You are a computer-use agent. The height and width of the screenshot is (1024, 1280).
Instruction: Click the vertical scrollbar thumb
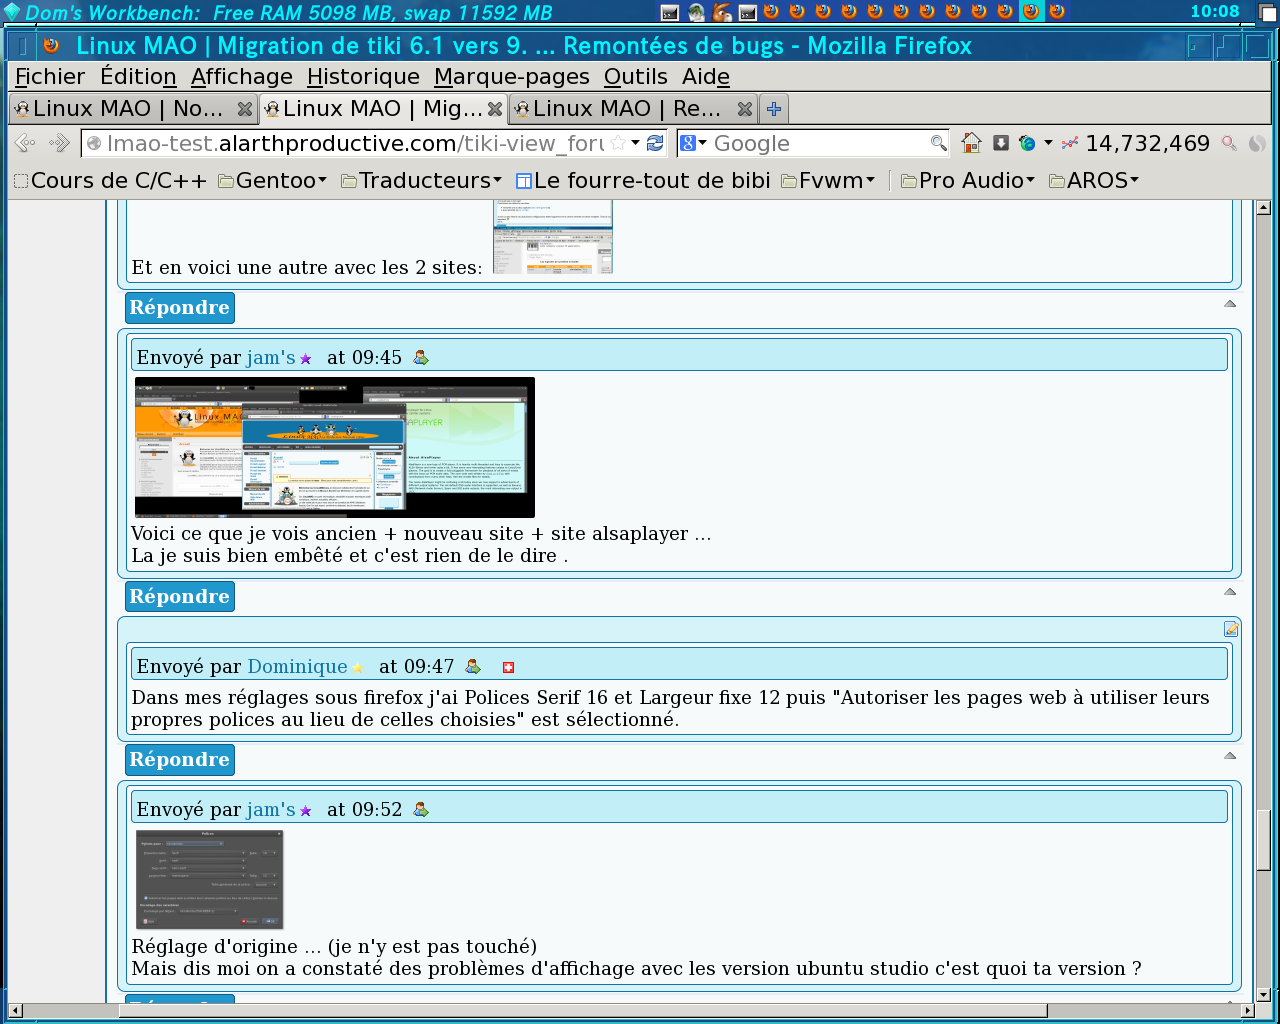click(1263, 840)
